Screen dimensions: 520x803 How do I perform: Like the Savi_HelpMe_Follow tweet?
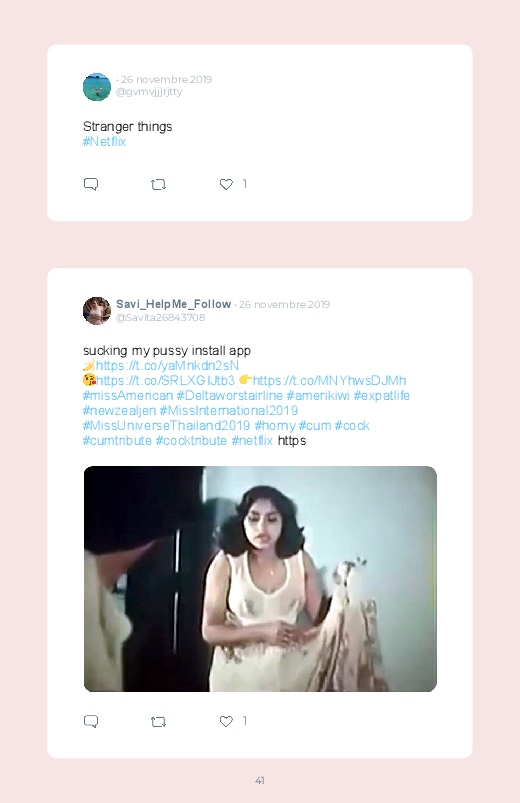point(226,721)
